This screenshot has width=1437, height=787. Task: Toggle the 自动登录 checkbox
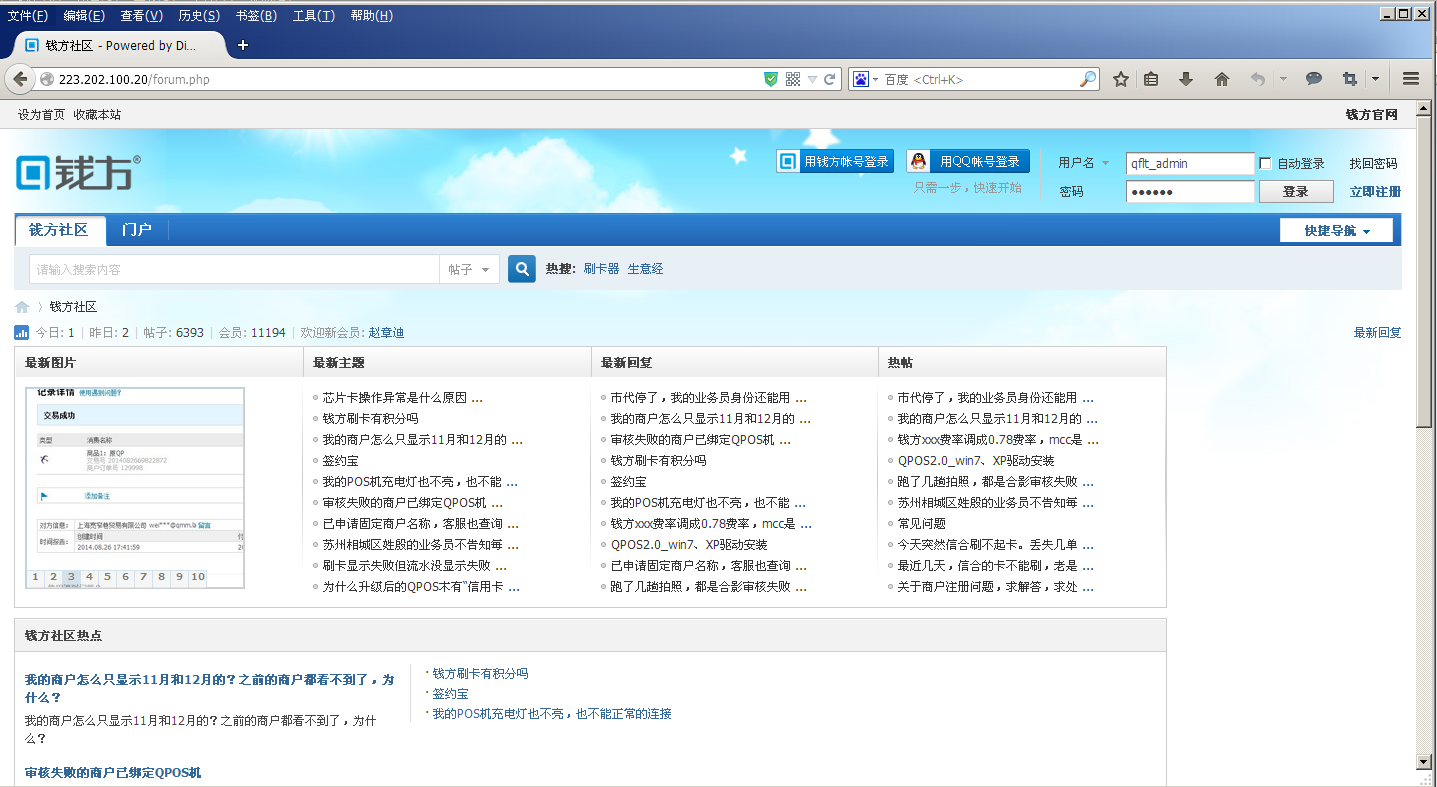(1265, 163)
